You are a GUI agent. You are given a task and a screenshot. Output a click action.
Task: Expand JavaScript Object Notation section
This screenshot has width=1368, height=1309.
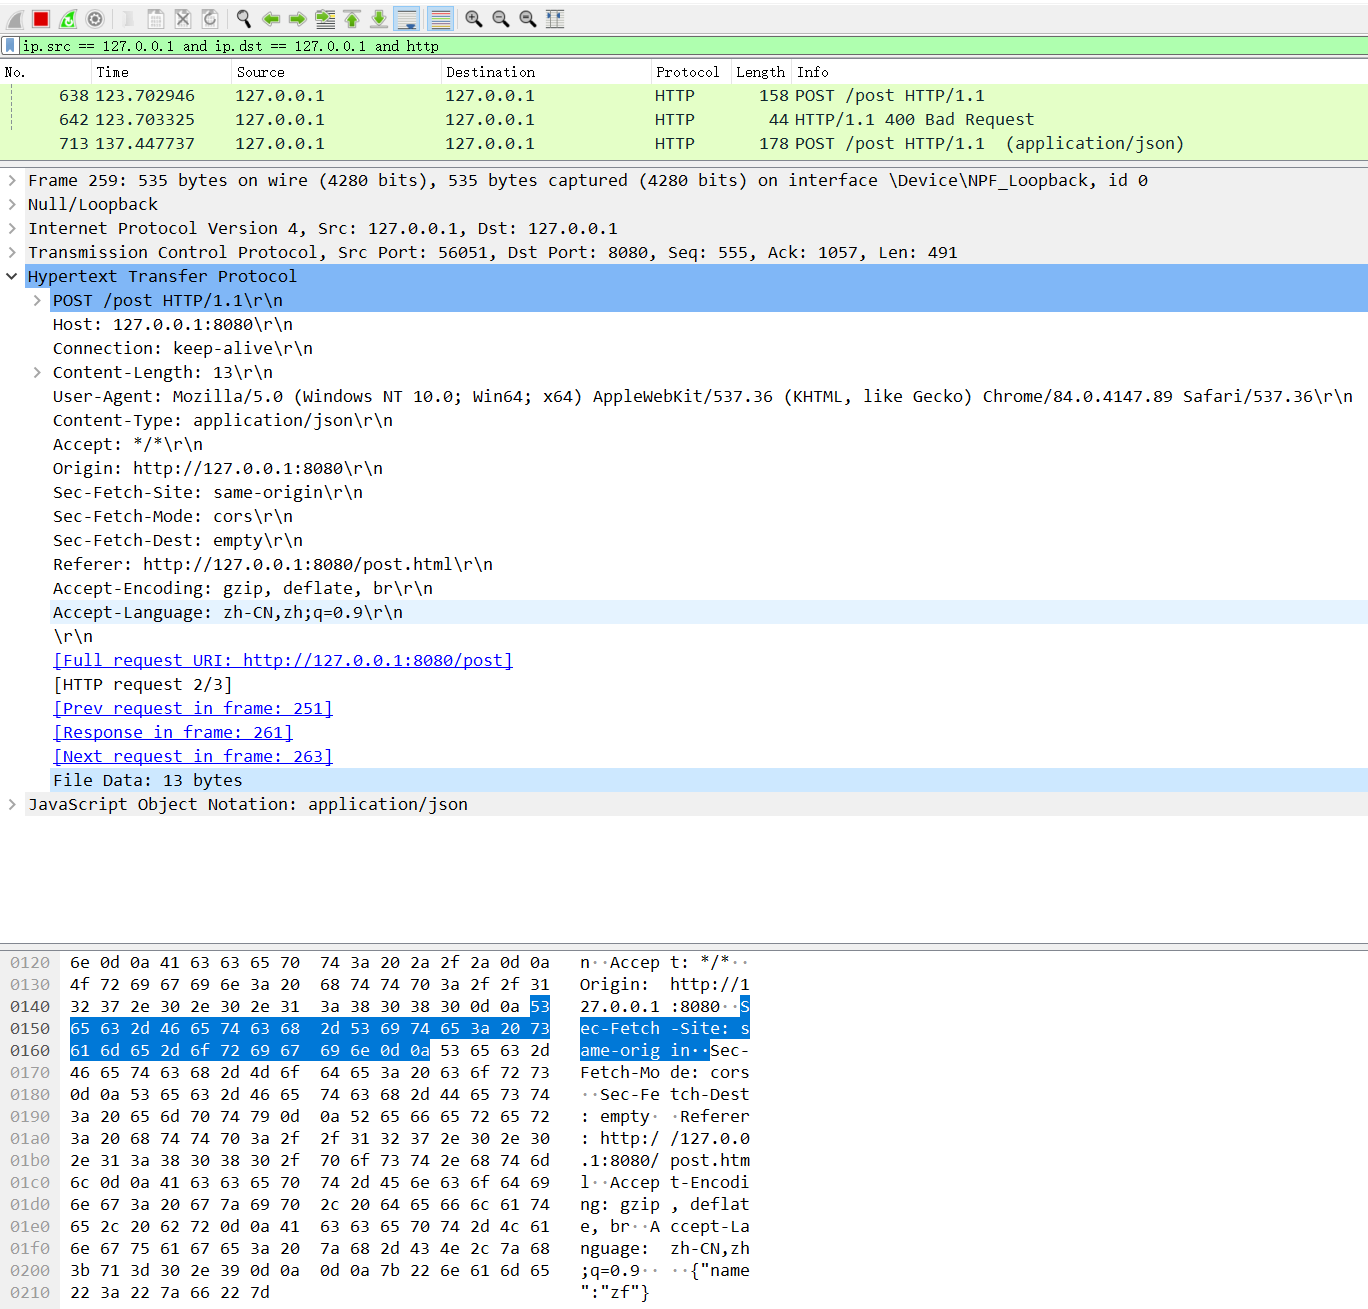(12, 805)
